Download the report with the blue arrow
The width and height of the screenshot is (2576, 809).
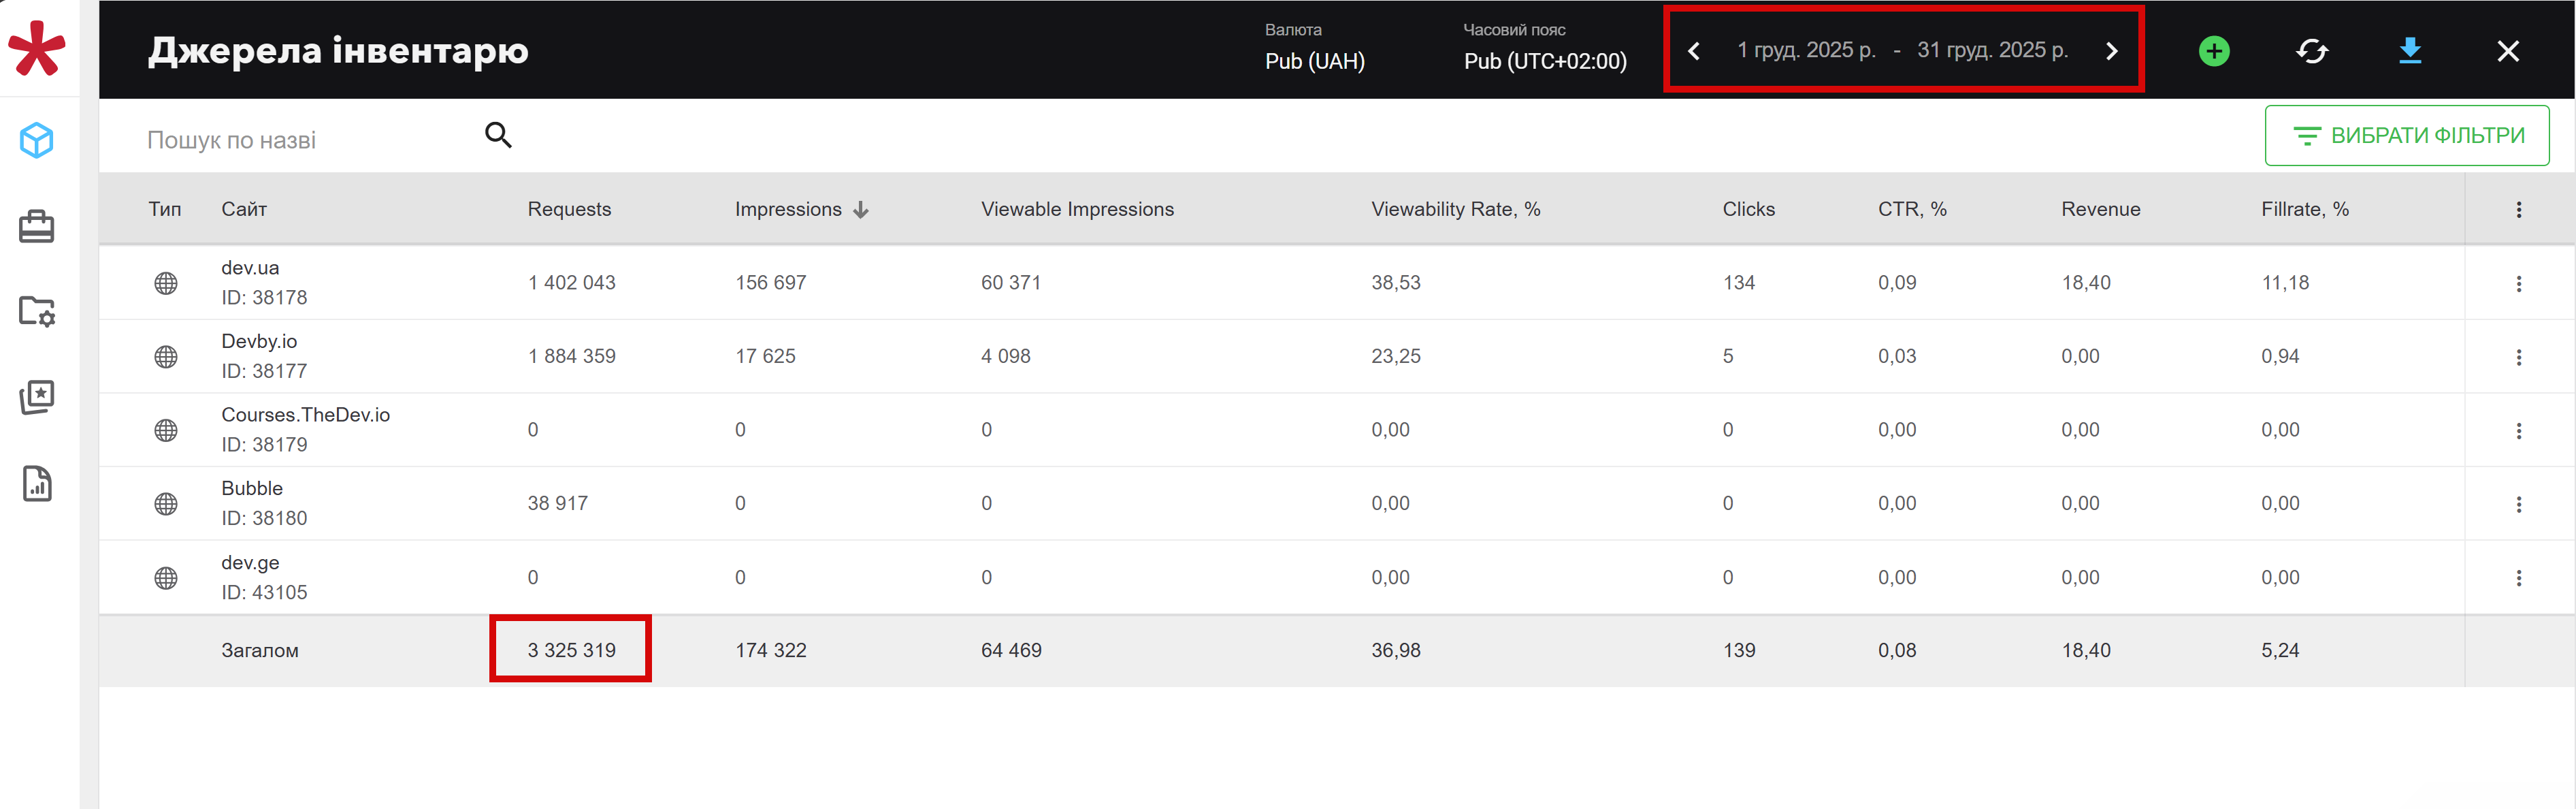2410,51
